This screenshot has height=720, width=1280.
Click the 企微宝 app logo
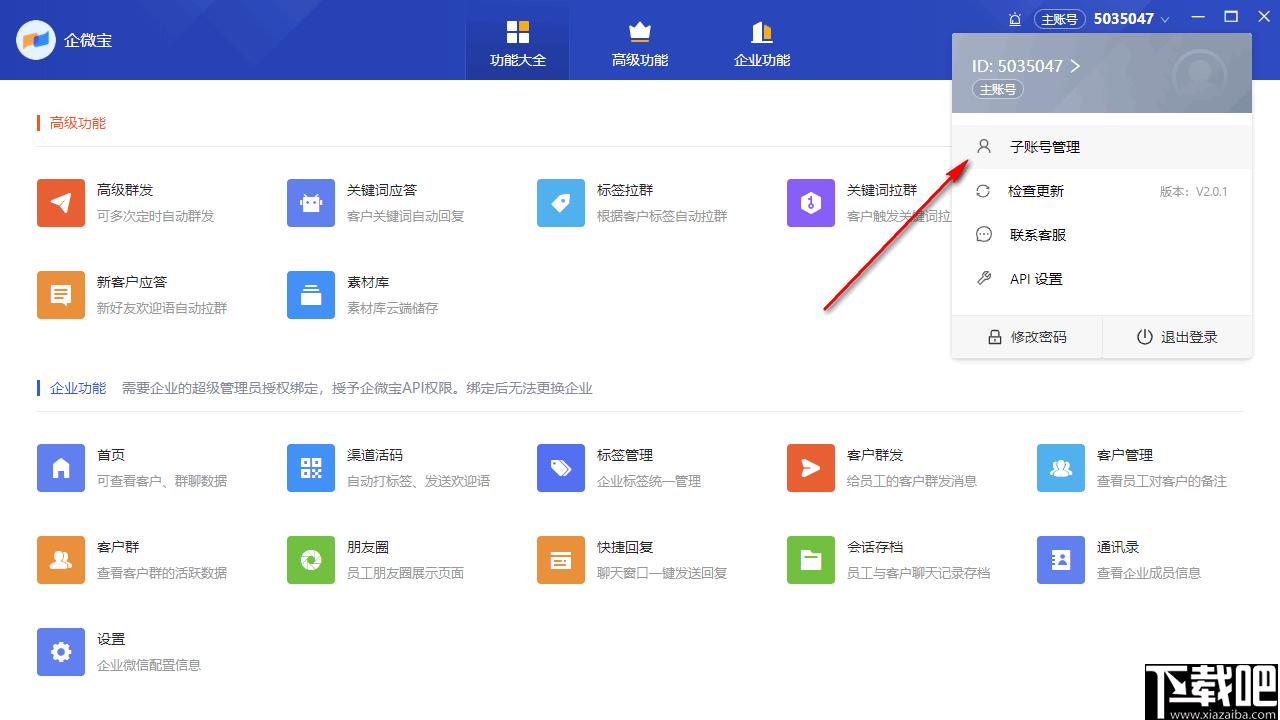[x=35, y=40]
